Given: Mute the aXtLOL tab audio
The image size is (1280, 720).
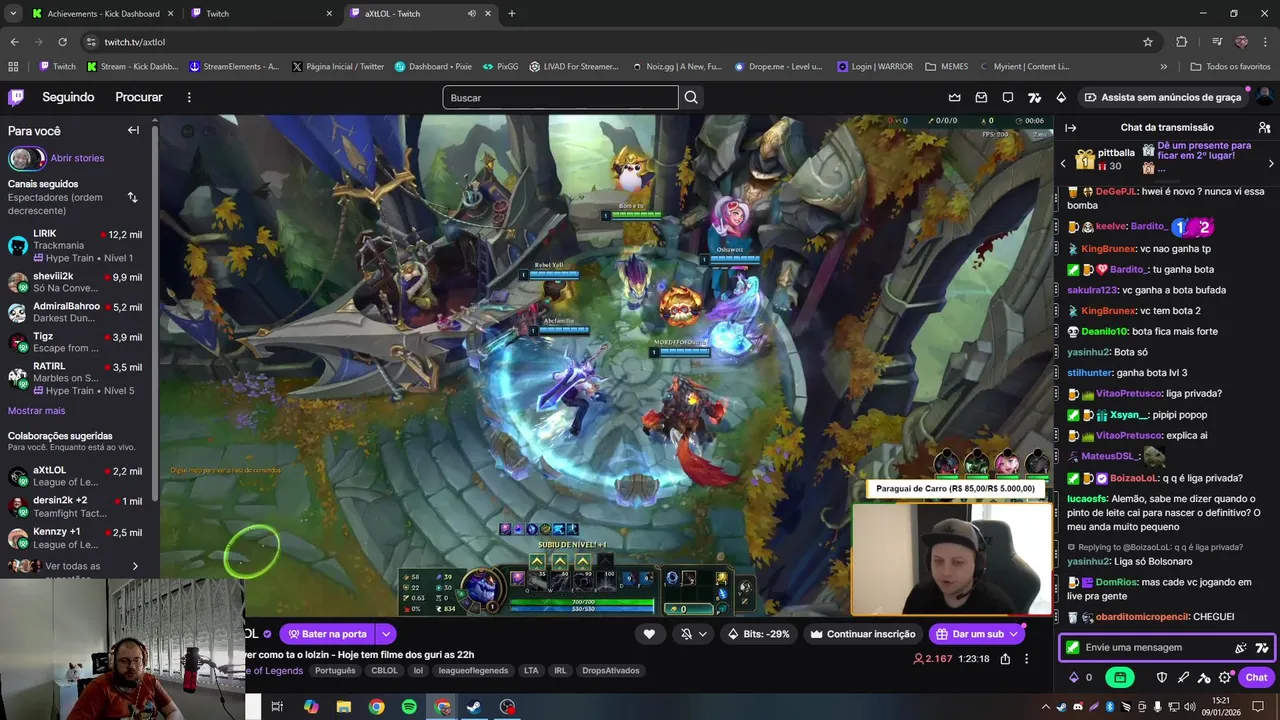Looking at the screenshot, I should click(472, 14).
